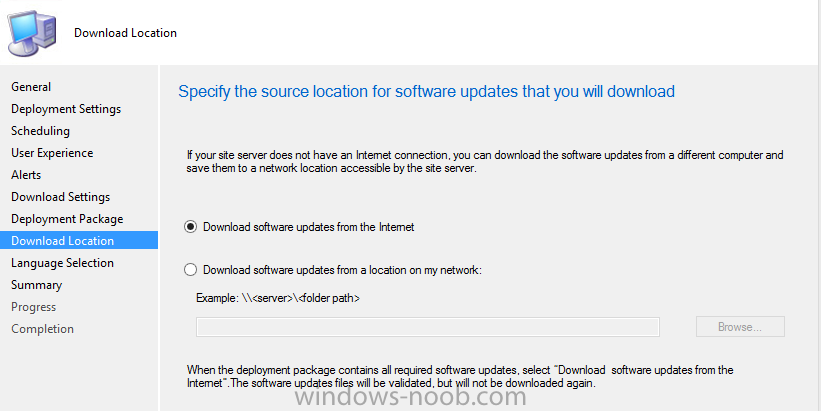Click the Download Location header title
The width and height of the screenshot is (821, 411).
click(x=125, y=32)
